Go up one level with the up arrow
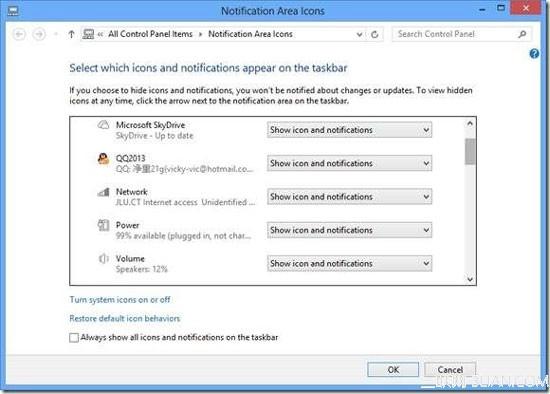The width and height of the screenshot is (550, 394). click(71, 34)
